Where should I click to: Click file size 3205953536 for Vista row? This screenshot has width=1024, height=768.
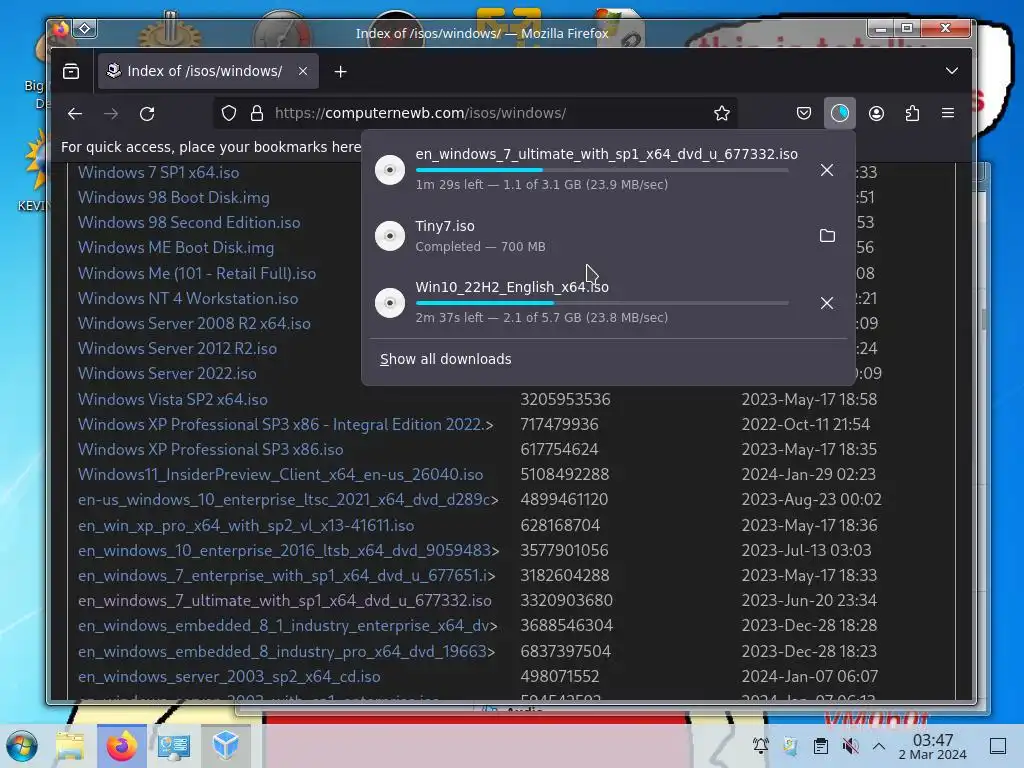566,399
